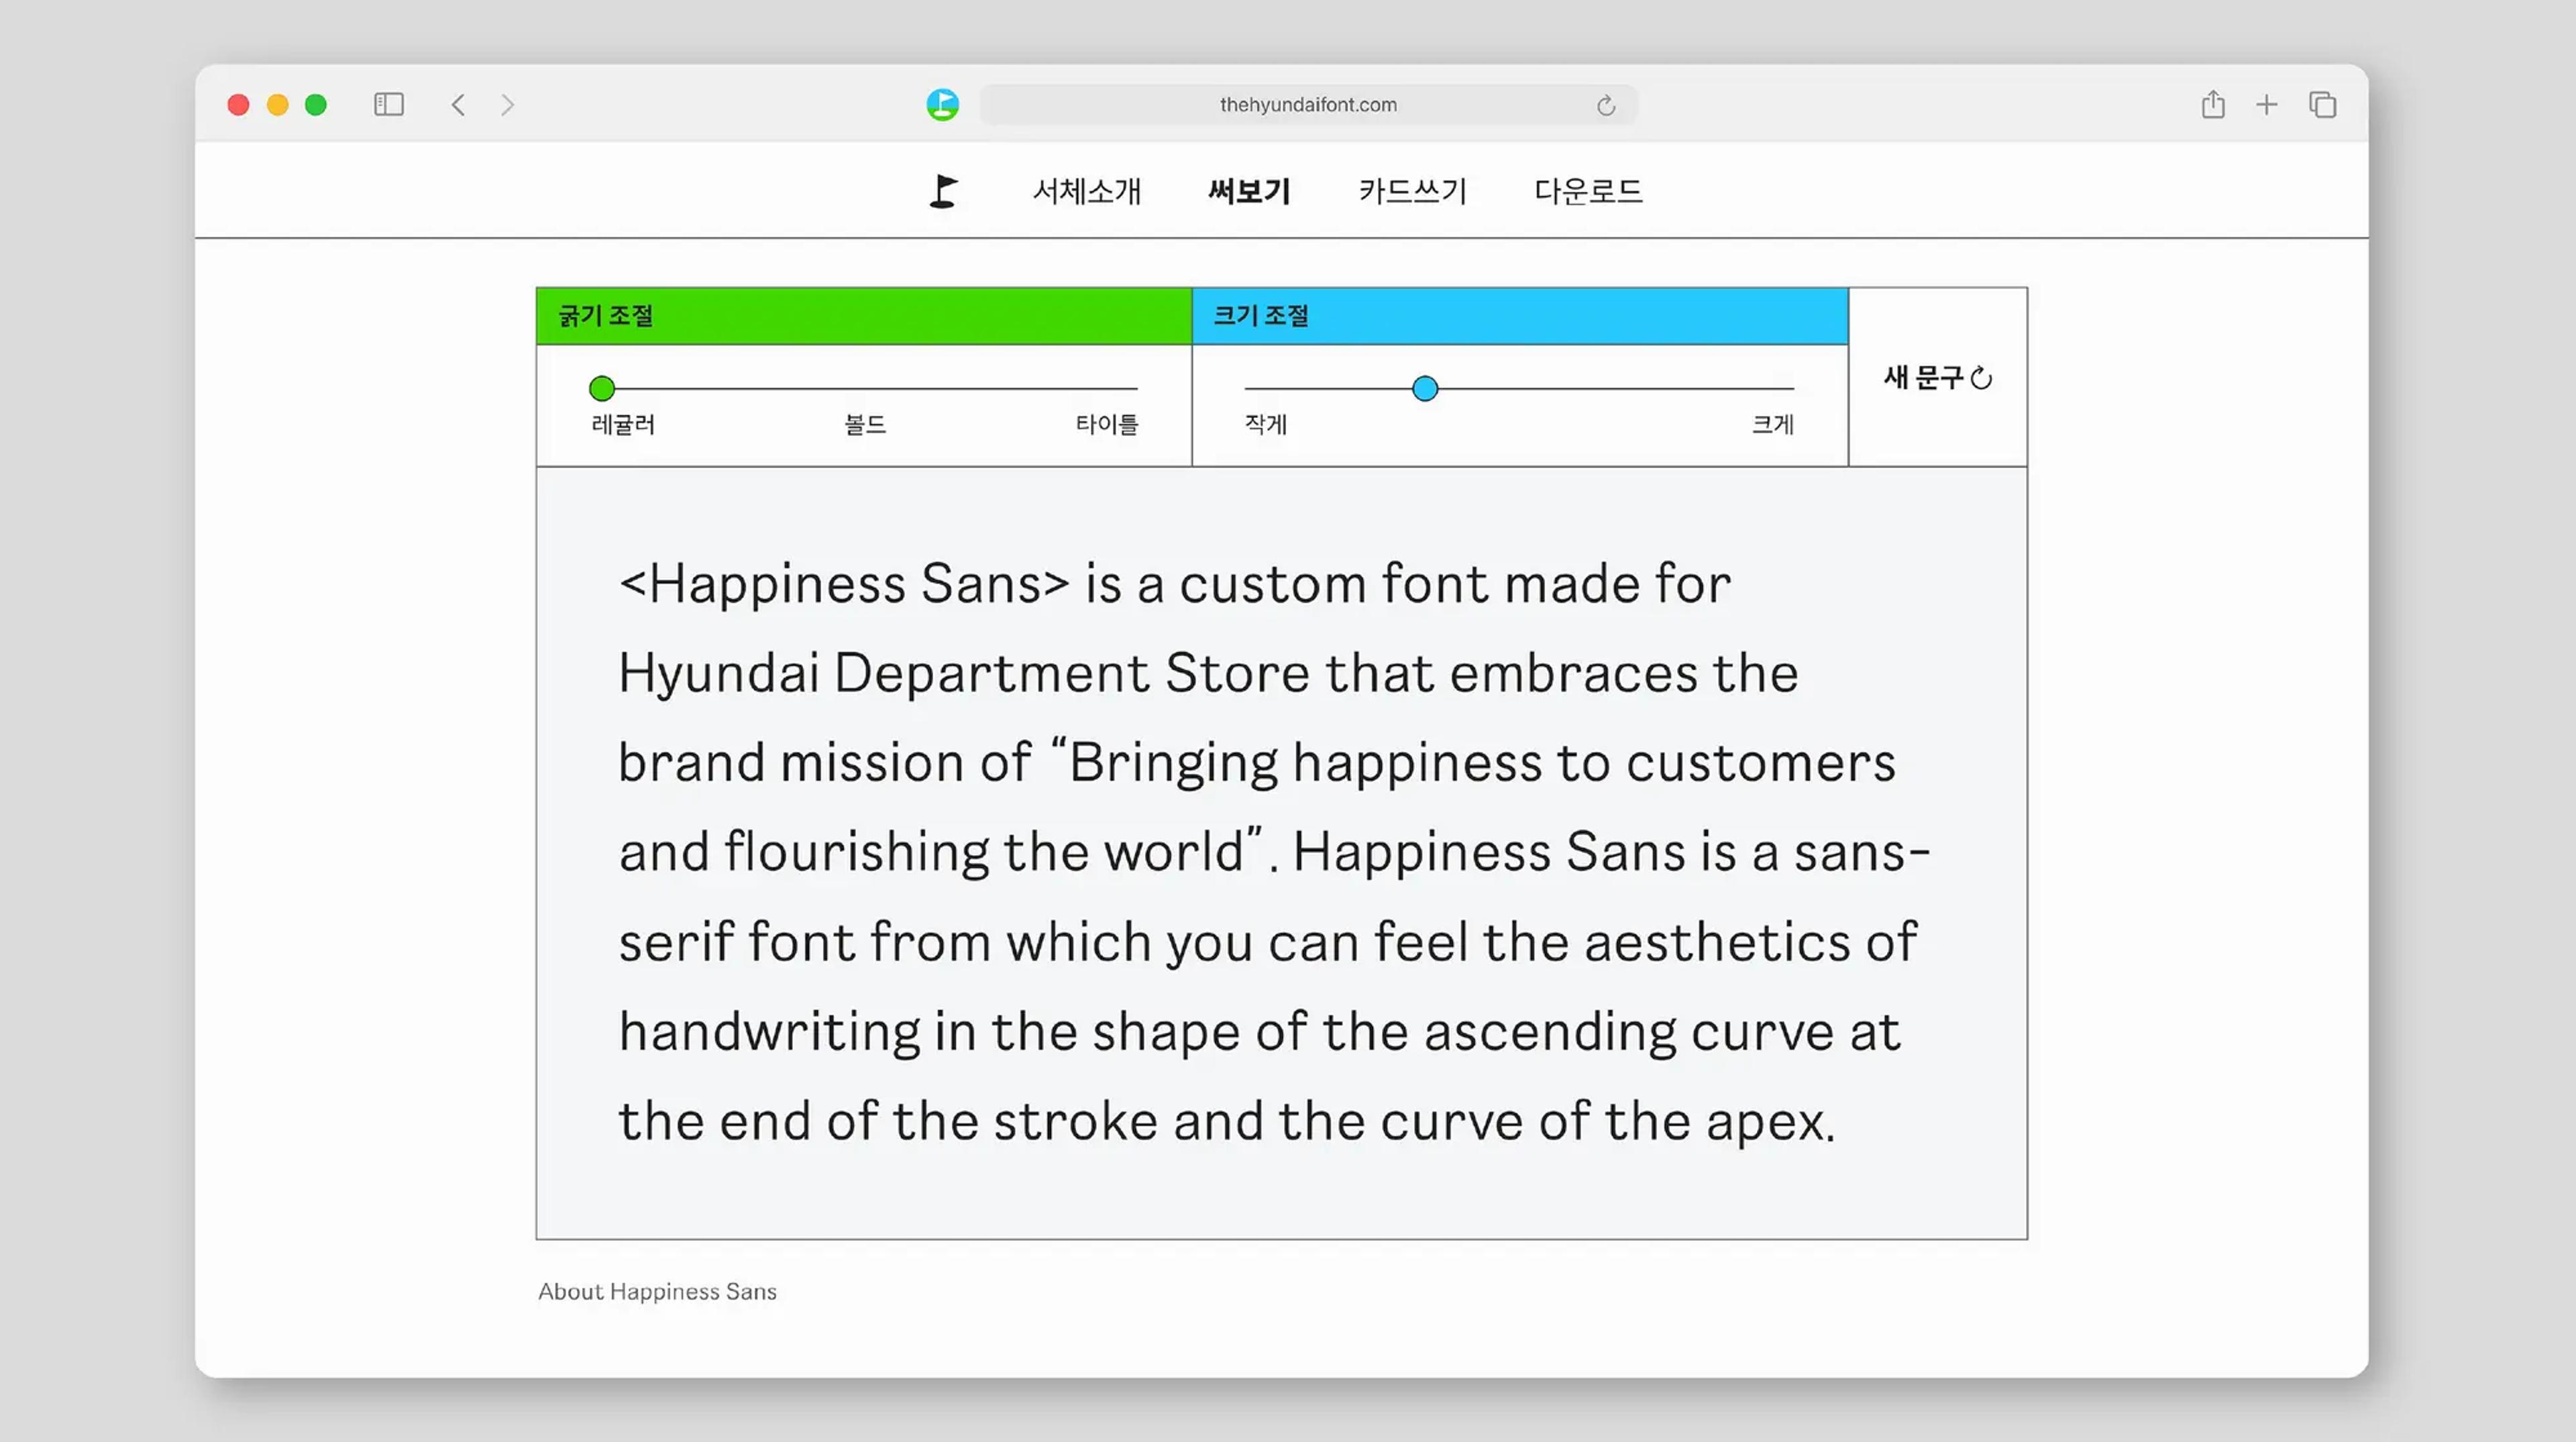Click the blue size slider handle

pyautogui.click(x=1425, y=388)
